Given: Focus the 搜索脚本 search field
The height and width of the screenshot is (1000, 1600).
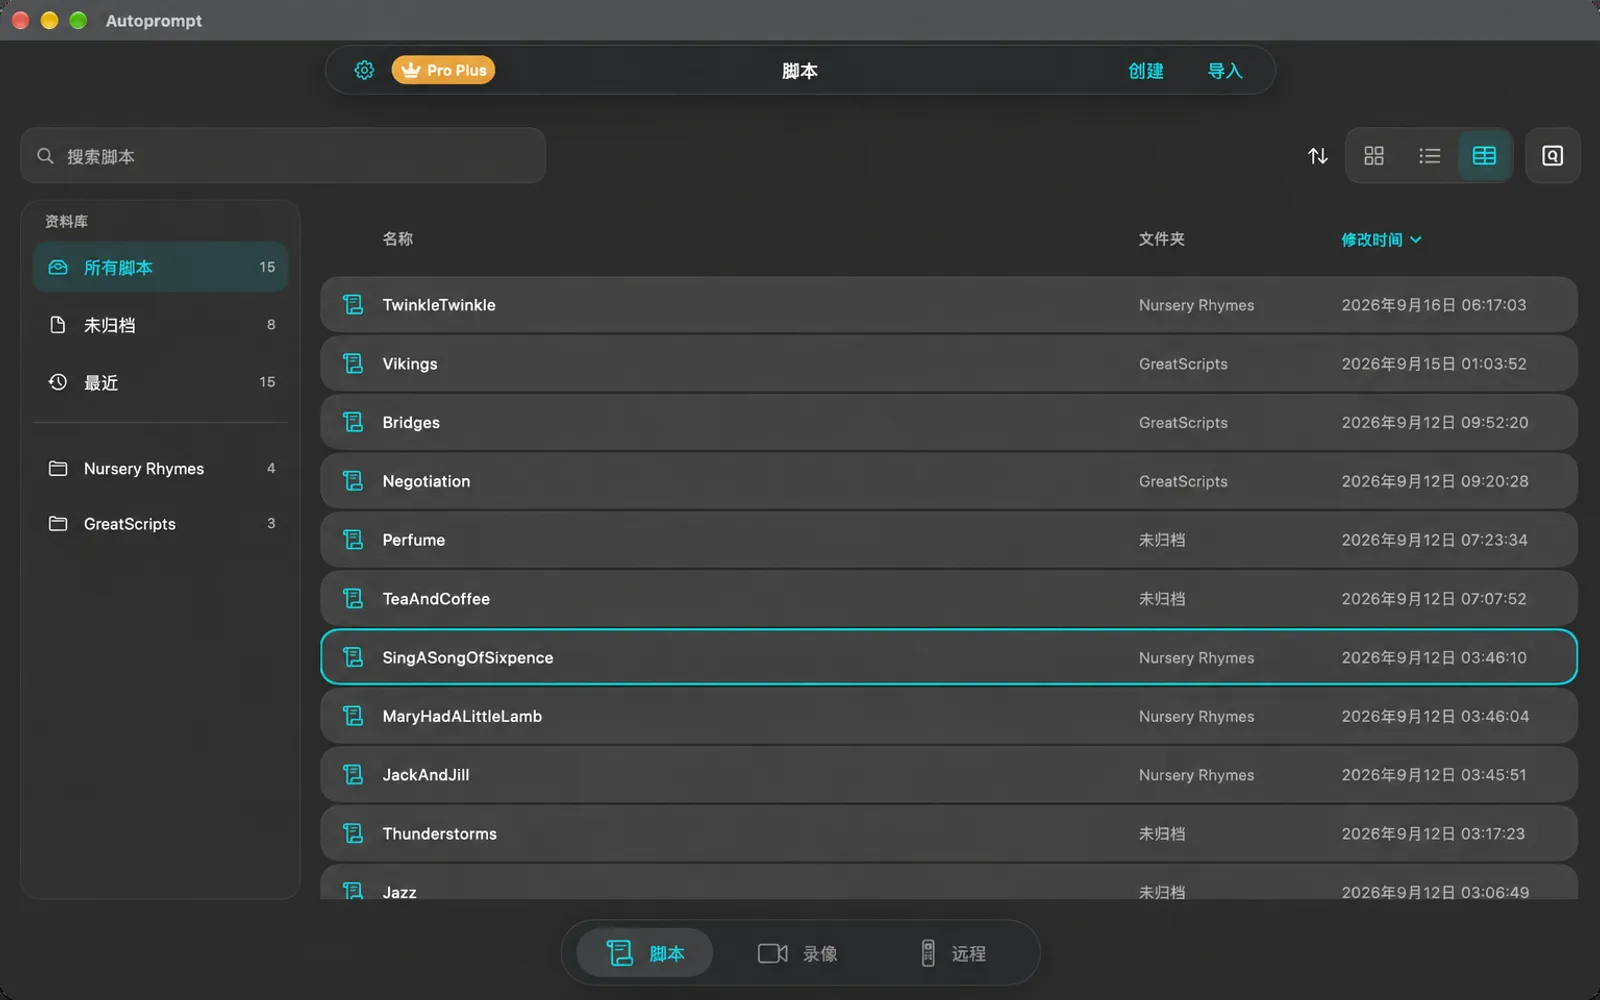Looking at the screenshot, I should click(x=283, y=156).
